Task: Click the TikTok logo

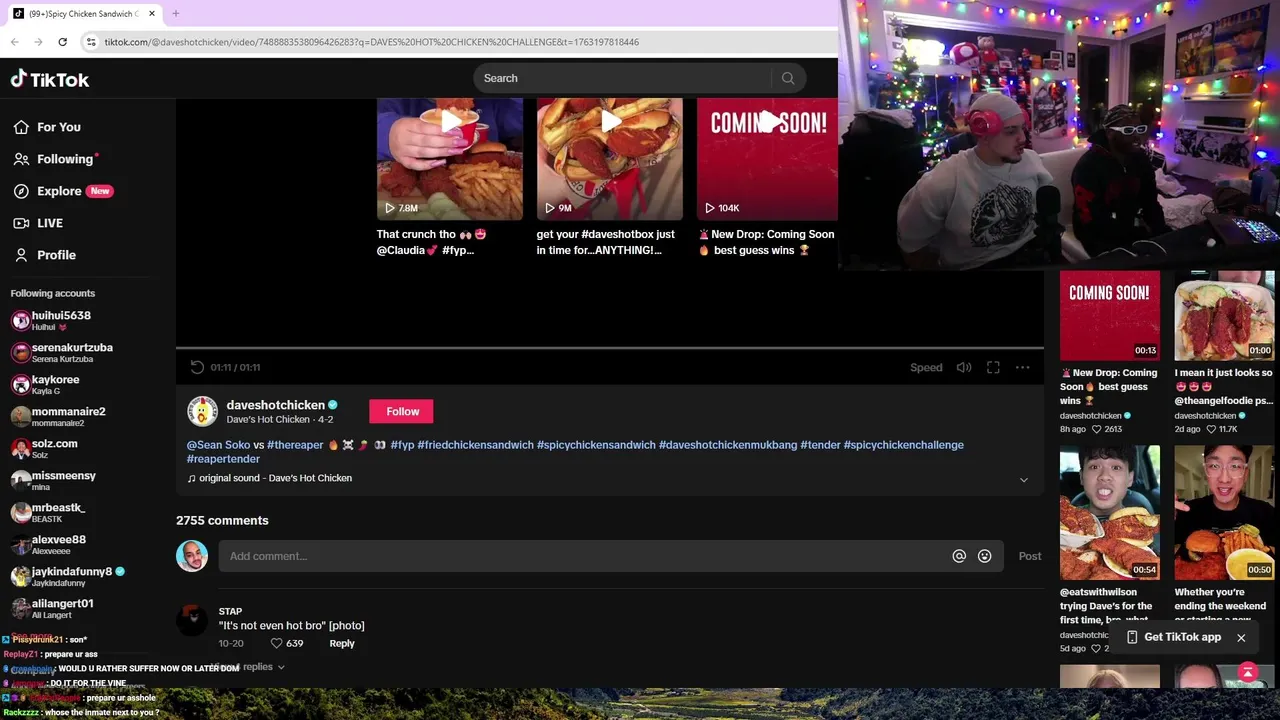Action: click(50, 79)
